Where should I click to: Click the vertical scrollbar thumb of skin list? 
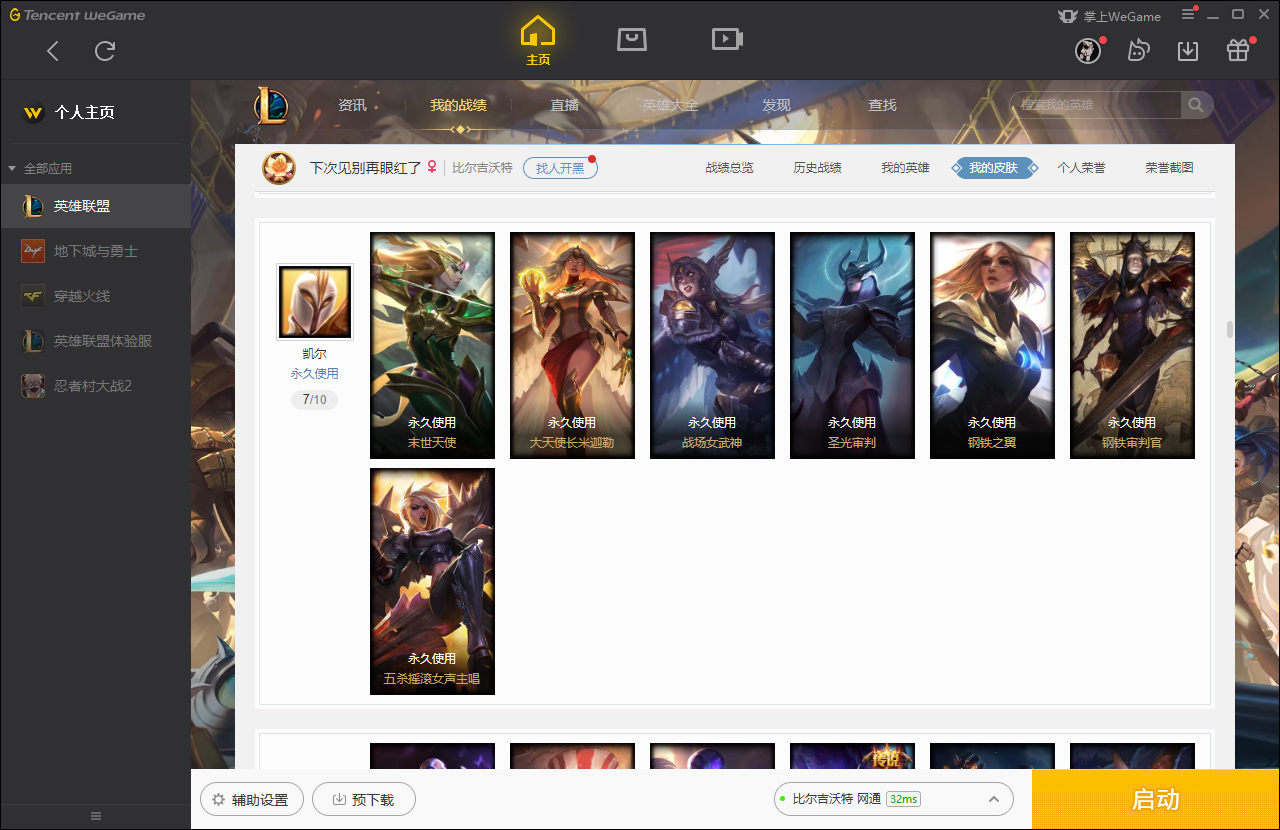pyautogui.click(x=1230, y=330)
